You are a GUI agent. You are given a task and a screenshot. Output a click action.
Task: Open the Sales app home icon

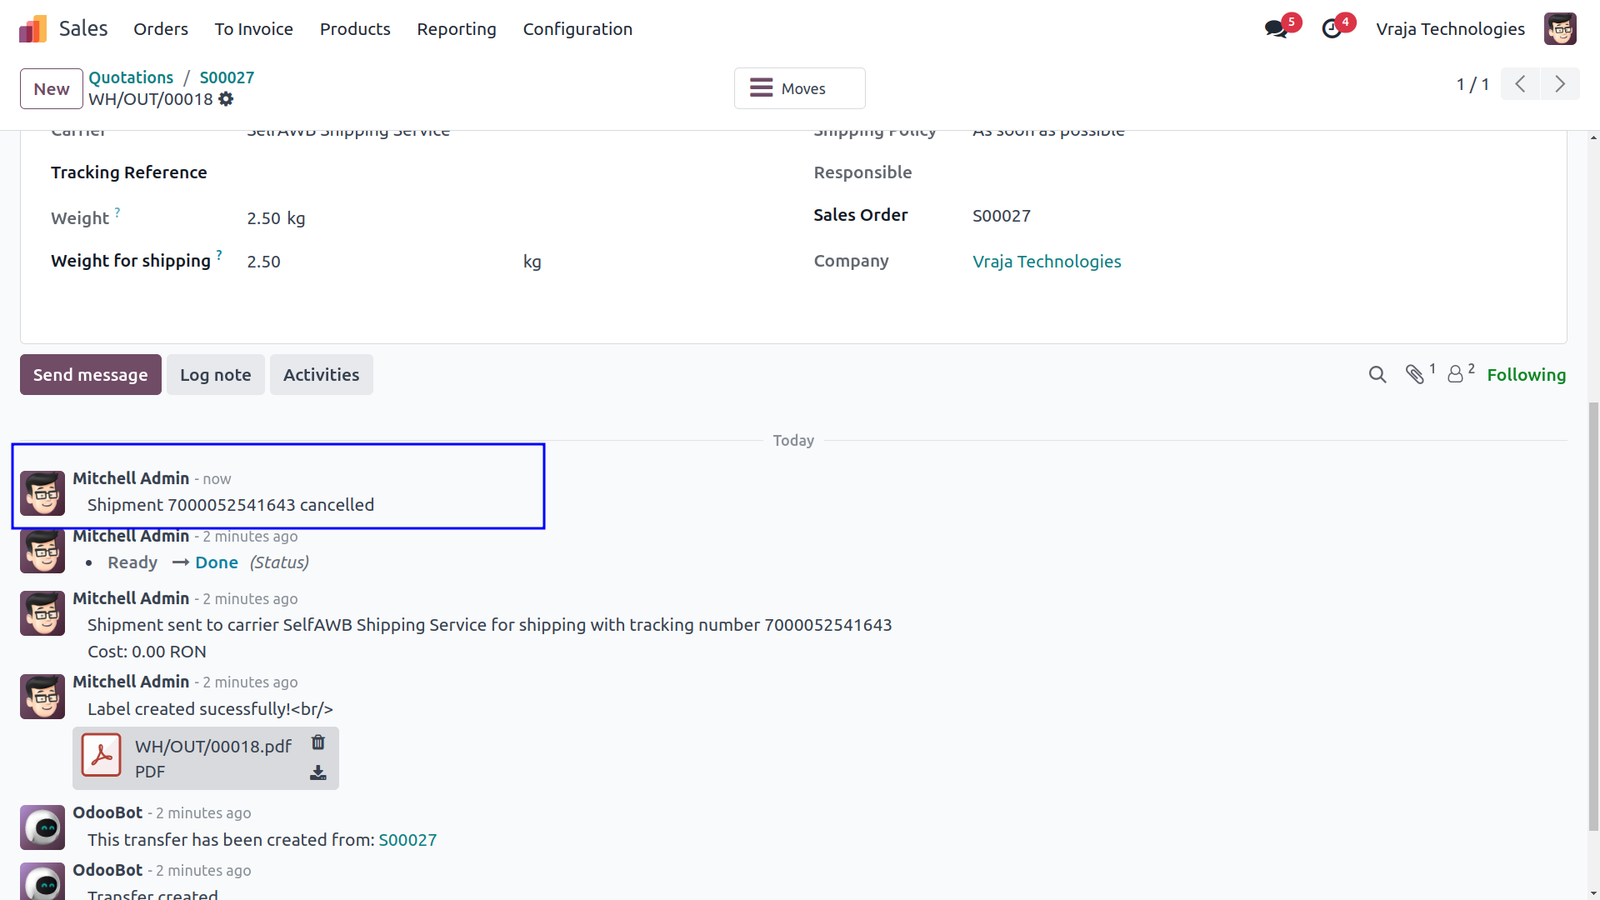[x=33, y=29]
